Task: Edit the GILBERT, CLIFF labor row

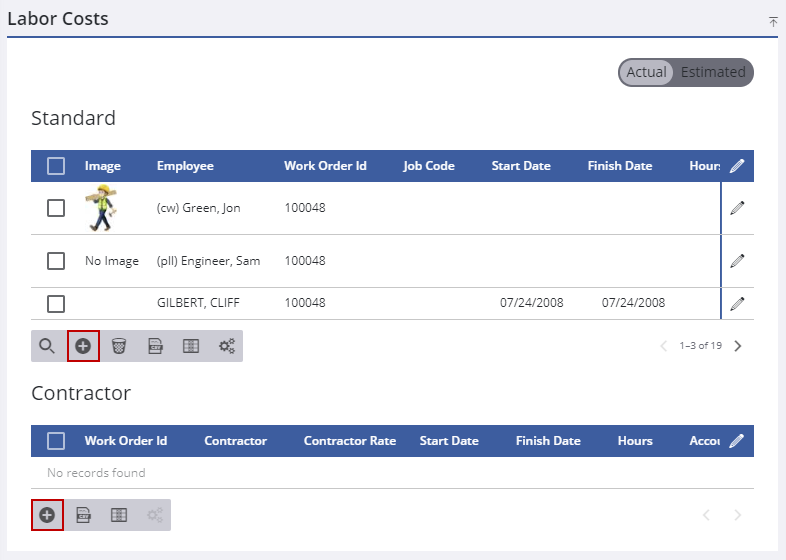Action: [x=737, y=303]
